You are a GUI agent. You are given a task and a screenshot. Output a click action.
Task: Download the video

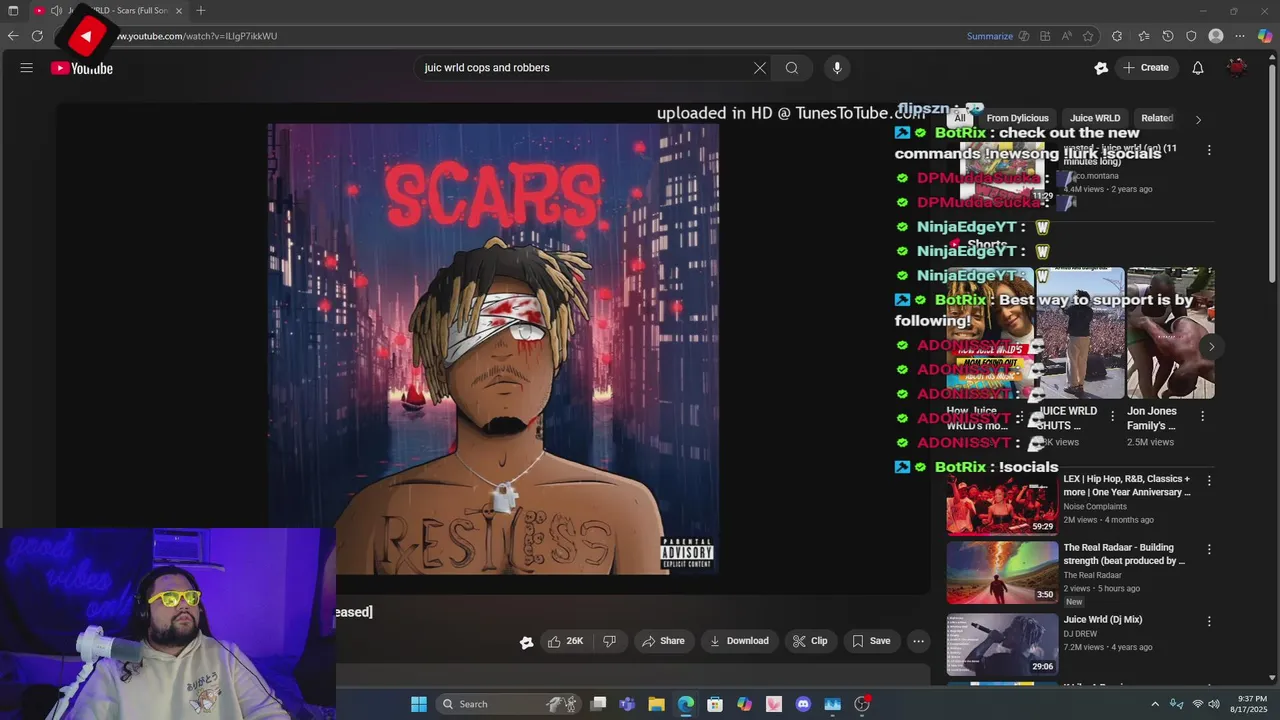(740, 641)
